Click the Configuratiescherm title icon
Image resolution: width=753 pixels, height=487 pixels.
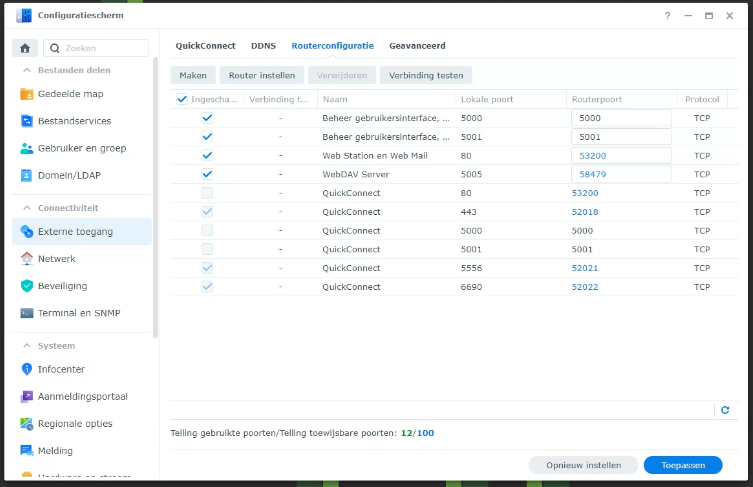24,15
